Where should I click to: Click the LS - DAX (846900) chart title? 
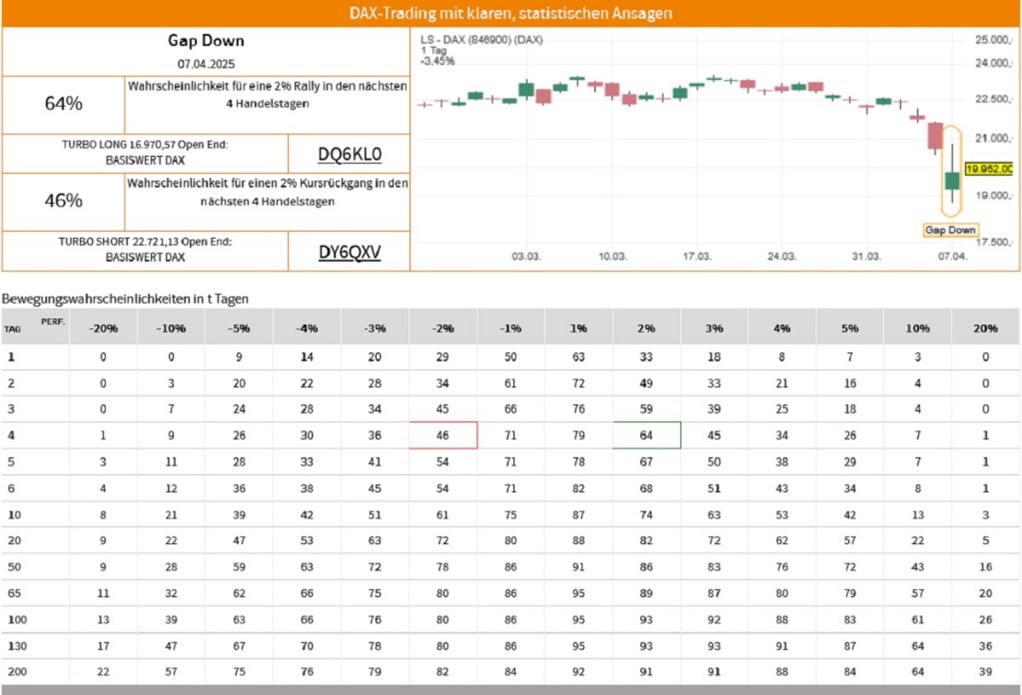(x=482, y=39)
